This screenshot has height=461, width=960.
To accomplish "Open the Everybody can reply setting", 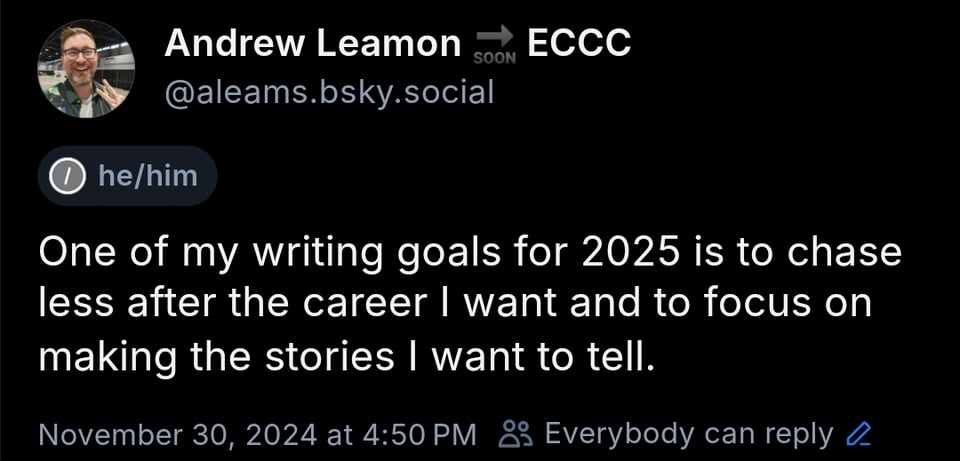I will (688, 434).
